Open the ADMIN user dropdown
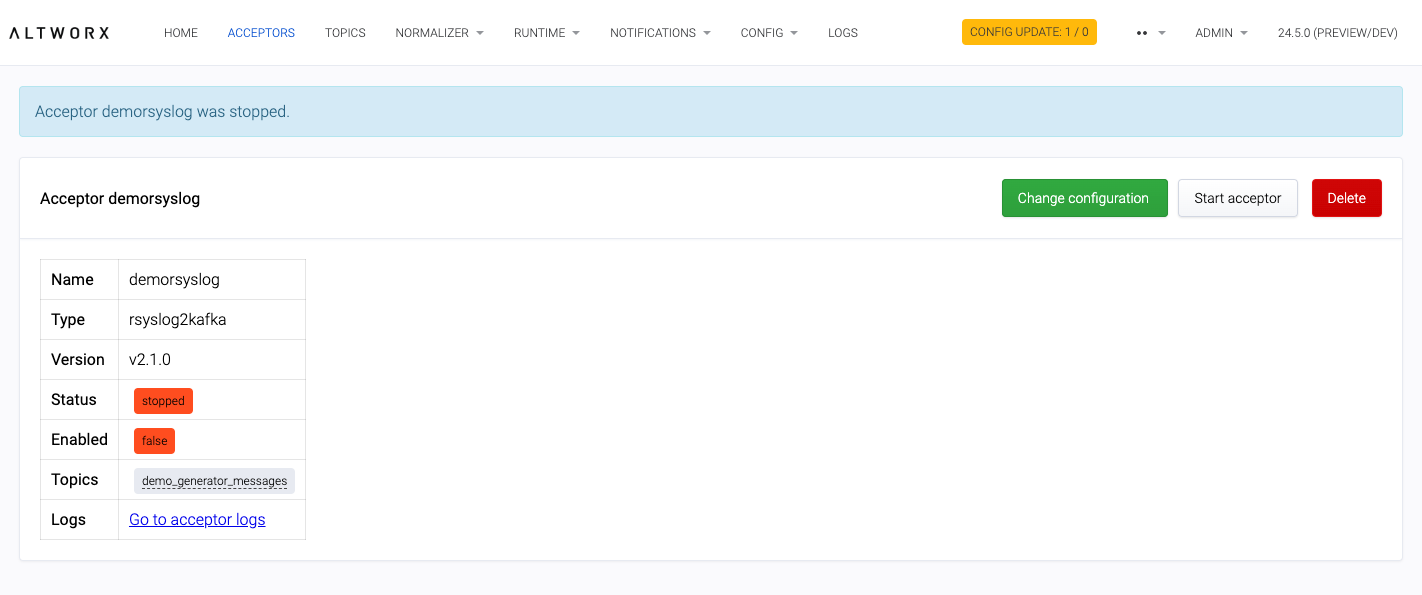This screenshot has height=595, width=1422. [x=1221, y=33]
